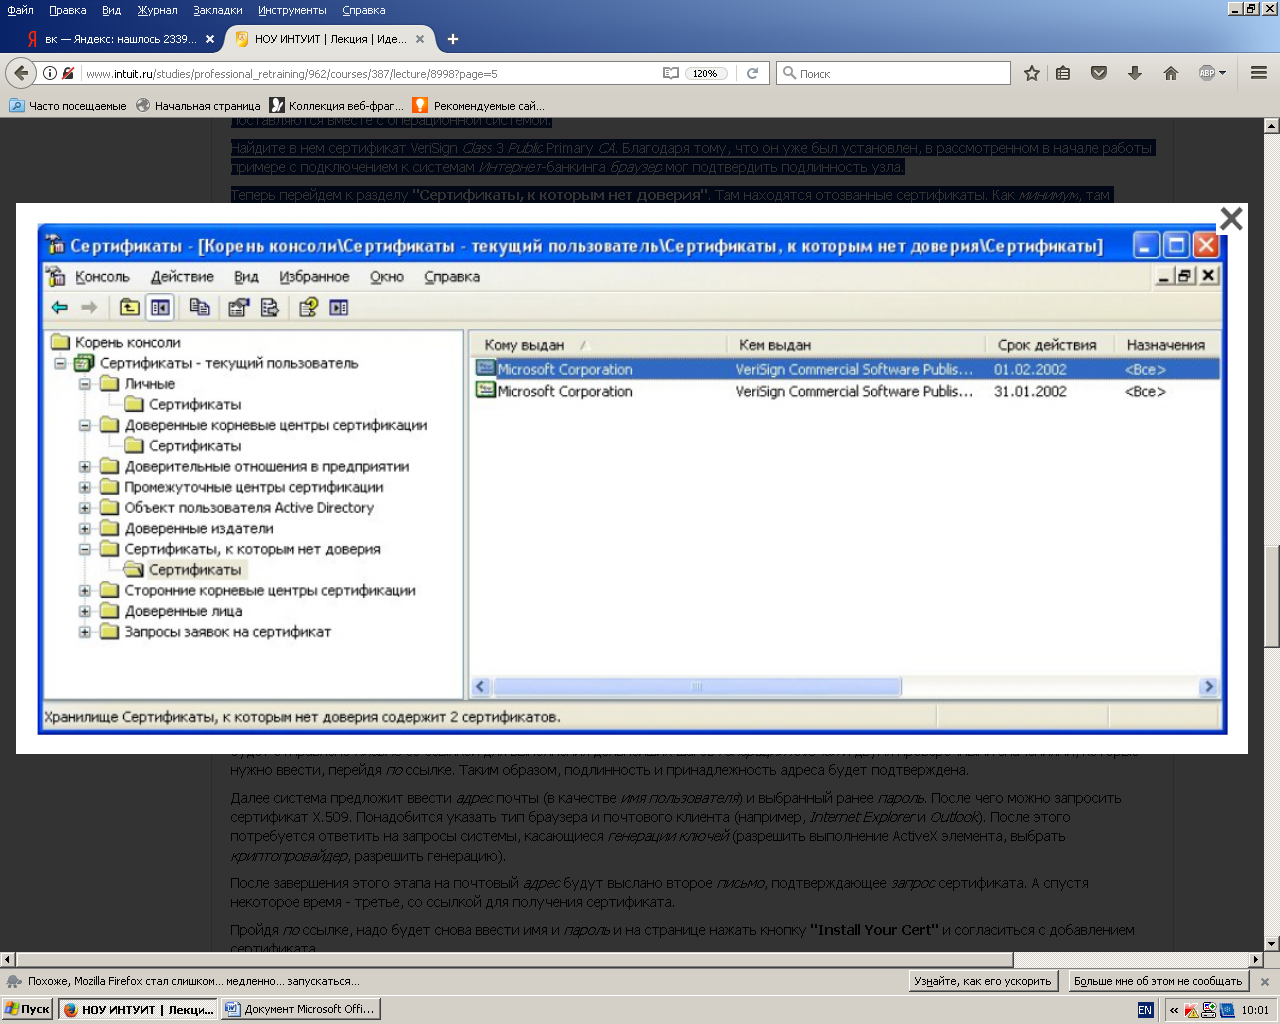Show bookmarks list icon in Firefox toolbar
Viewport: 1280px width, 1024px height.
tap(1063, 73)
